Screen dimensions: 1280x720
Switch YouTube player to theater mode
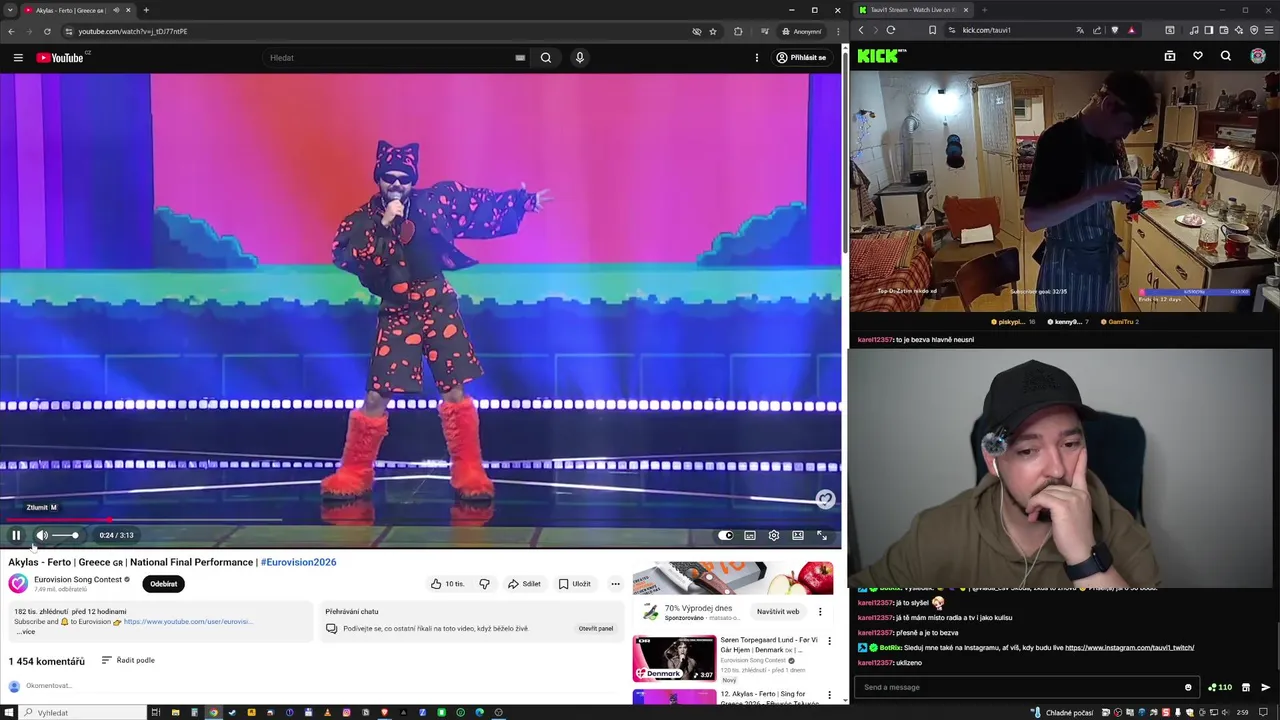[x=798, y=535]
